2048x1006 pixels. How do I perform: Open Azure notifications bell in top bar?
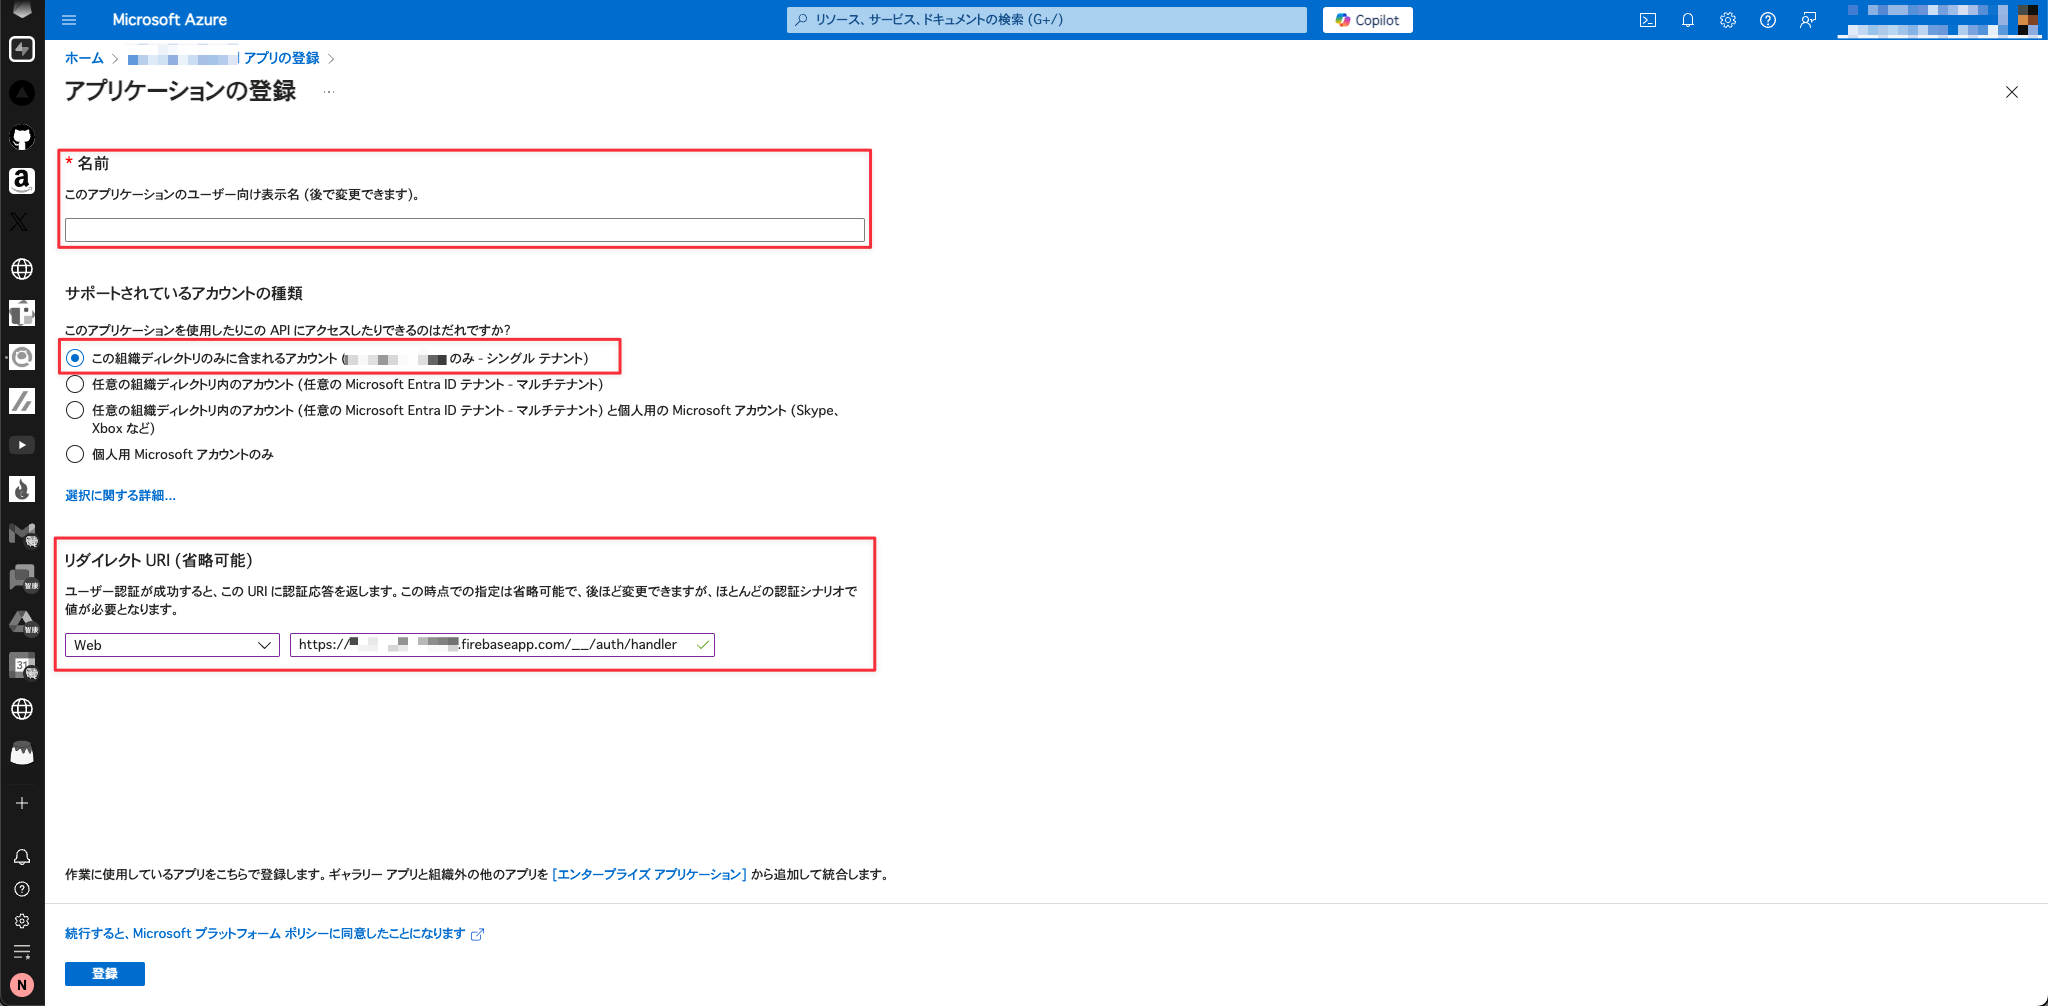click(1688, 20)
